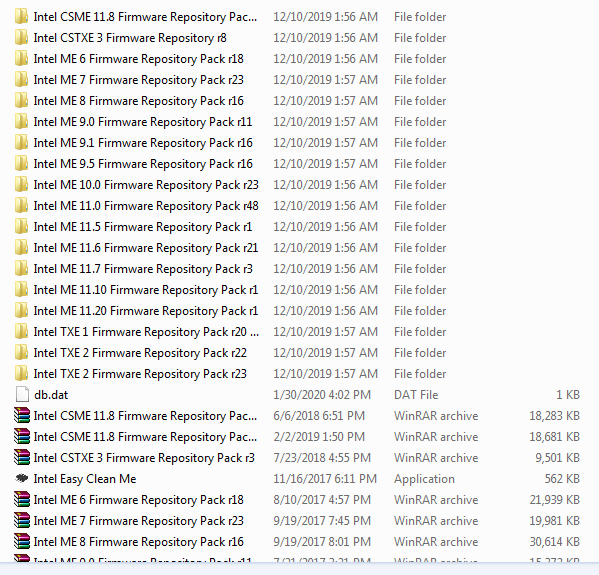Select the WinRAR icon for Intel ME 6 archive

click(x=21, y=499)
